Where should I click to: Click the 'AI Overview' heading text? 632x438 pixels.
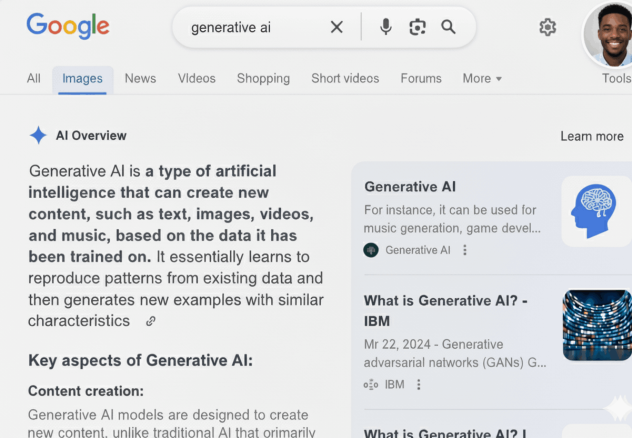point(91,136)
